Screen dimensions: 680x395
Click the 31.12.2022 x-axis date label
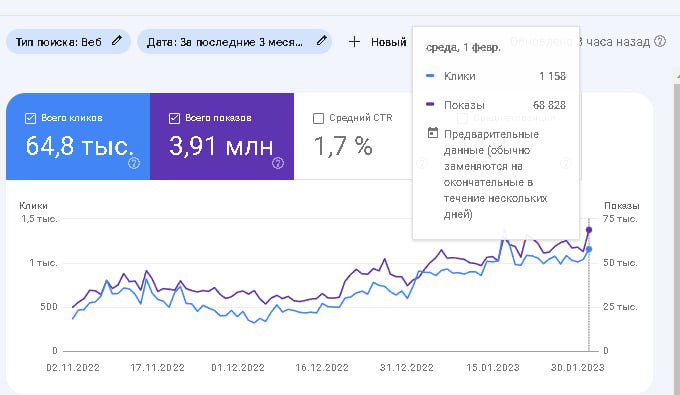[x=407, y=368]
